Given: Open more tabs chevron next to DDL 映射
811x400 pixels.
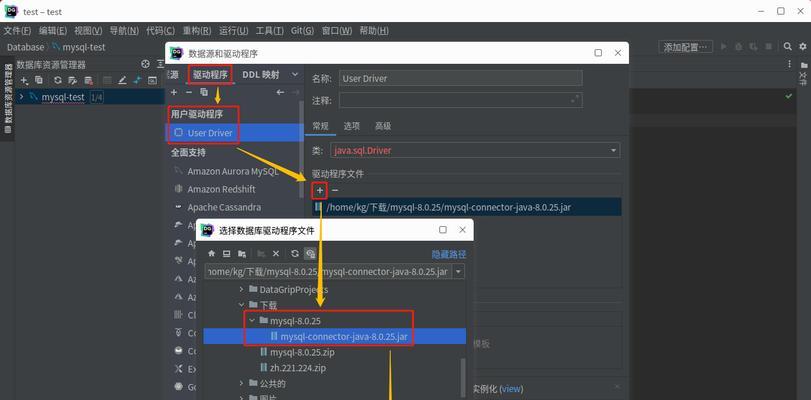Looking at the screenshot, I should click(295, 75).
